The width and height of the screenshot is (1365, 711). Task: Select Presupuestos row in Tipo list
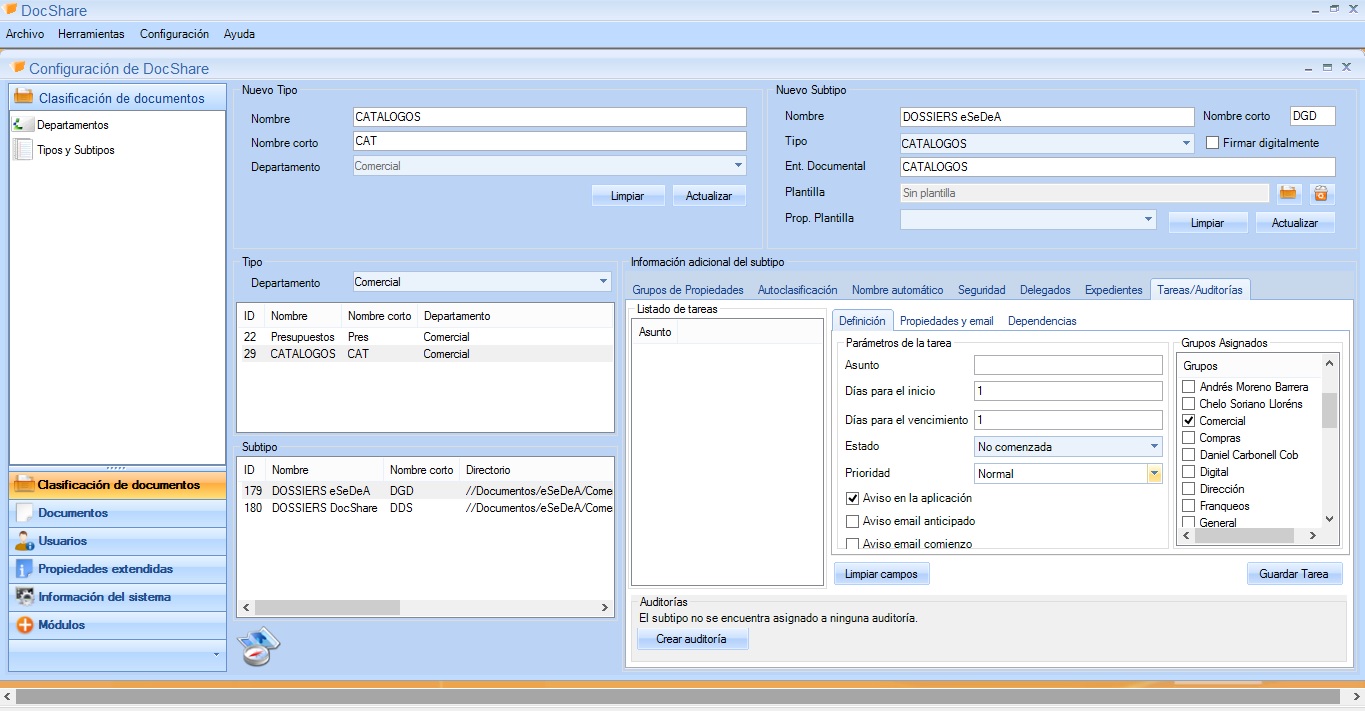click(425, 337)
